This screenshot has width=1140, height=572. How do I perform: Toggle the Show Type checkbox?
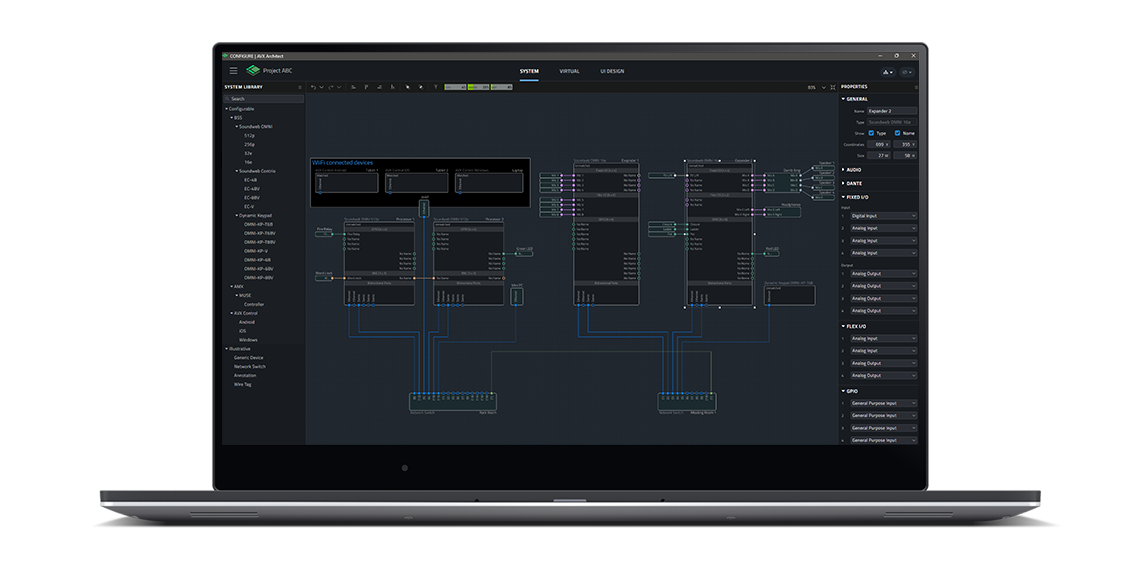click(x=871, y=133)
